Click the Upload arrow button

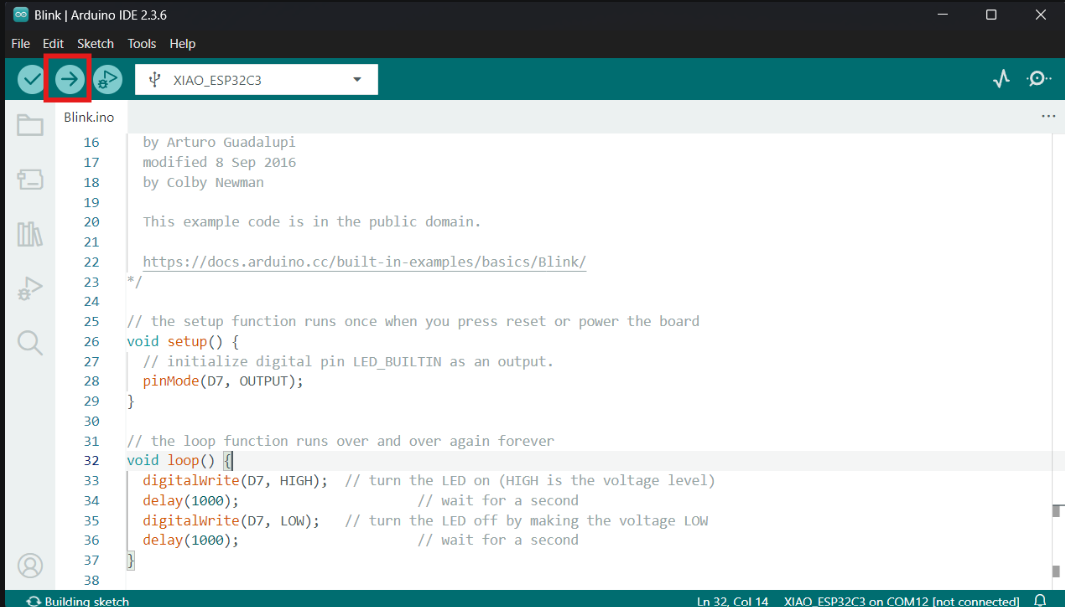pos(69,79)
